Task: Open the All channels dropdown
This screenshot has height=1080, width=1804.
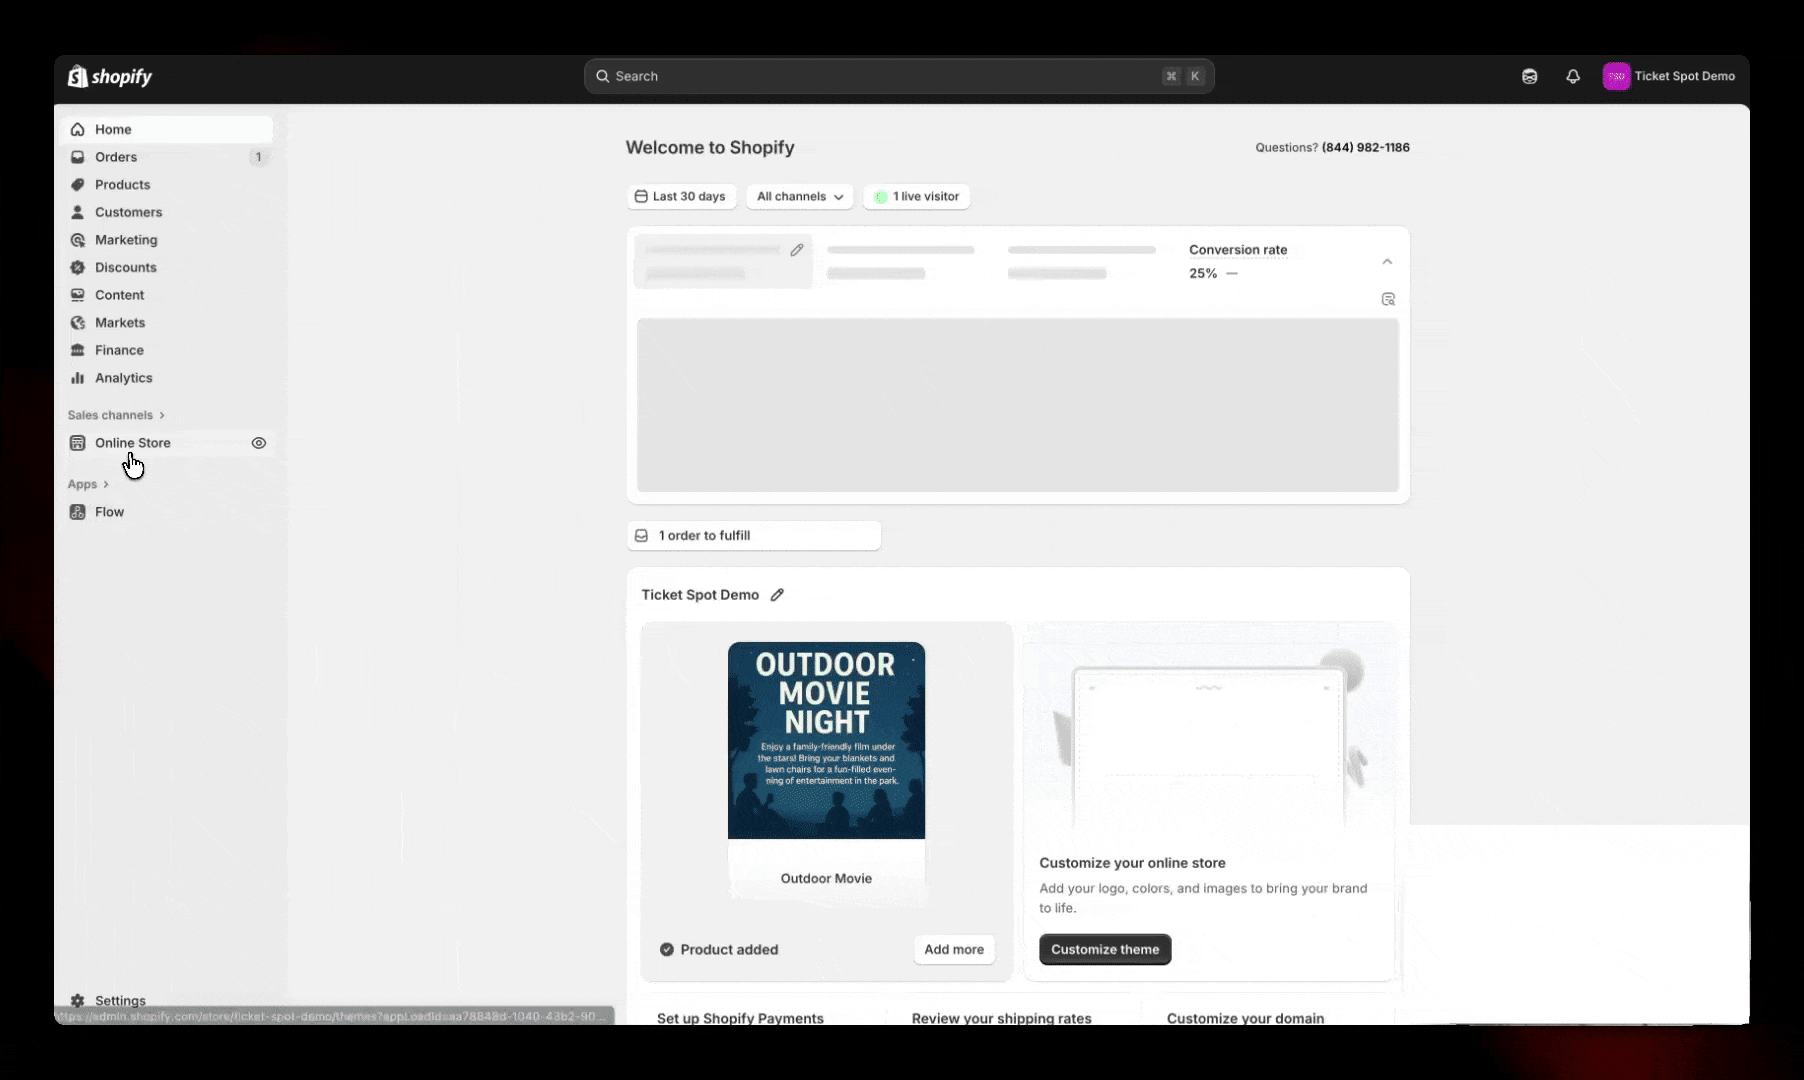Action: pyautogui.click(x=798, y=196)
